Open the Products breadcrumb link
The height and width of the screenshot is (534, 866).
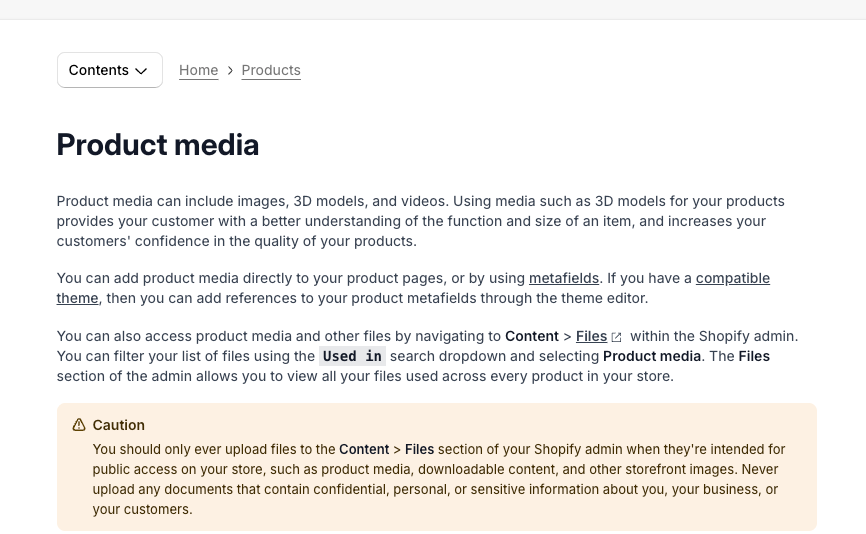(x=271, y=70)
